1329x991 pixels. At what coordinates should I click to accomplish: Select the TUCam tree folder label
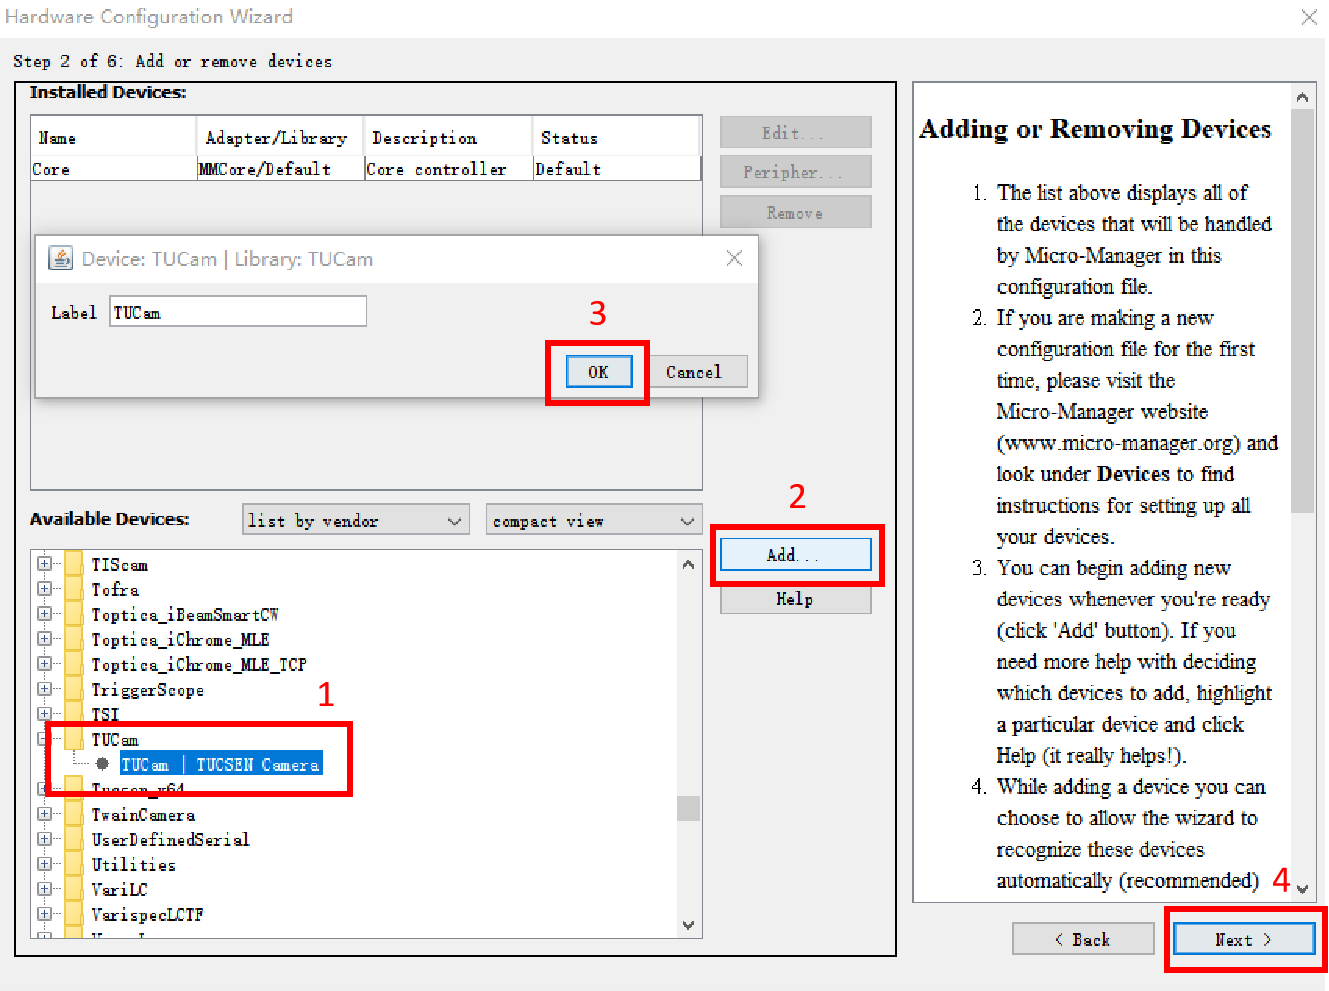click(x=115, y=739)
